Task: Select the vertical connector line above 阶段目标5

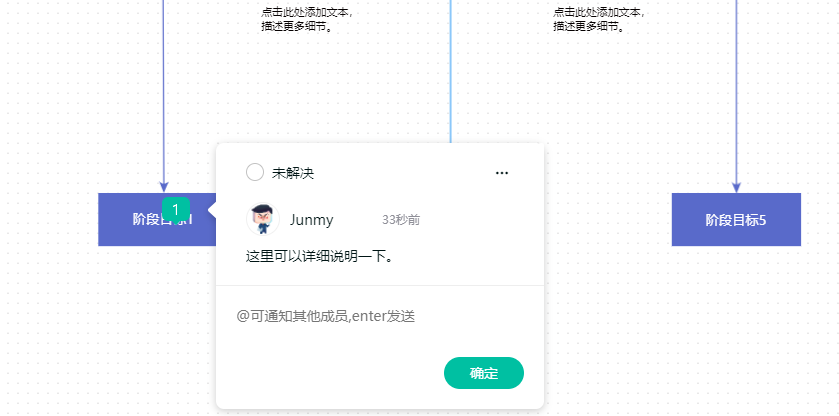Action: click(736, 91)
